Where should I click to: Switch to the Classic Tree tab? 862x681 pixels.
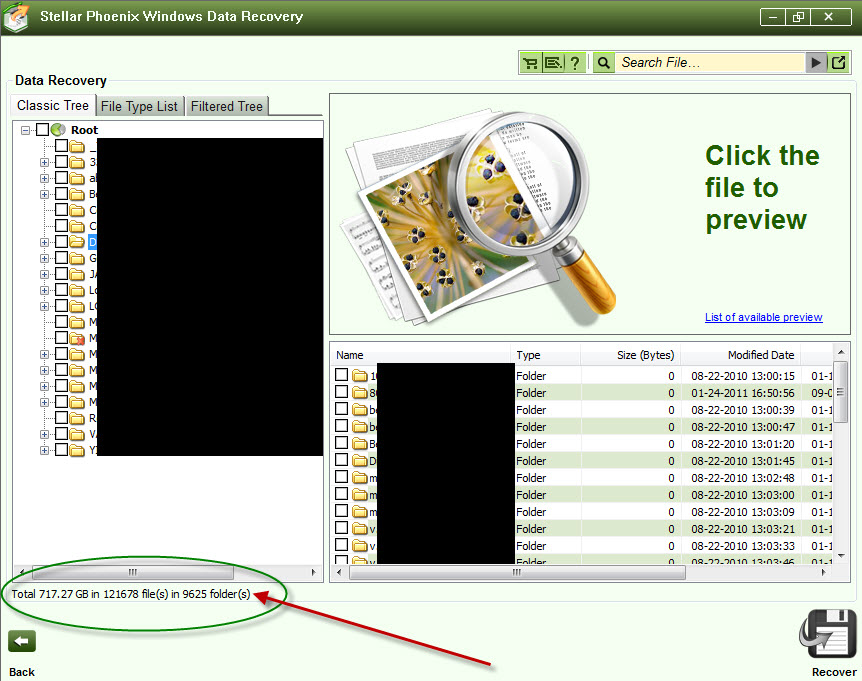53,105
